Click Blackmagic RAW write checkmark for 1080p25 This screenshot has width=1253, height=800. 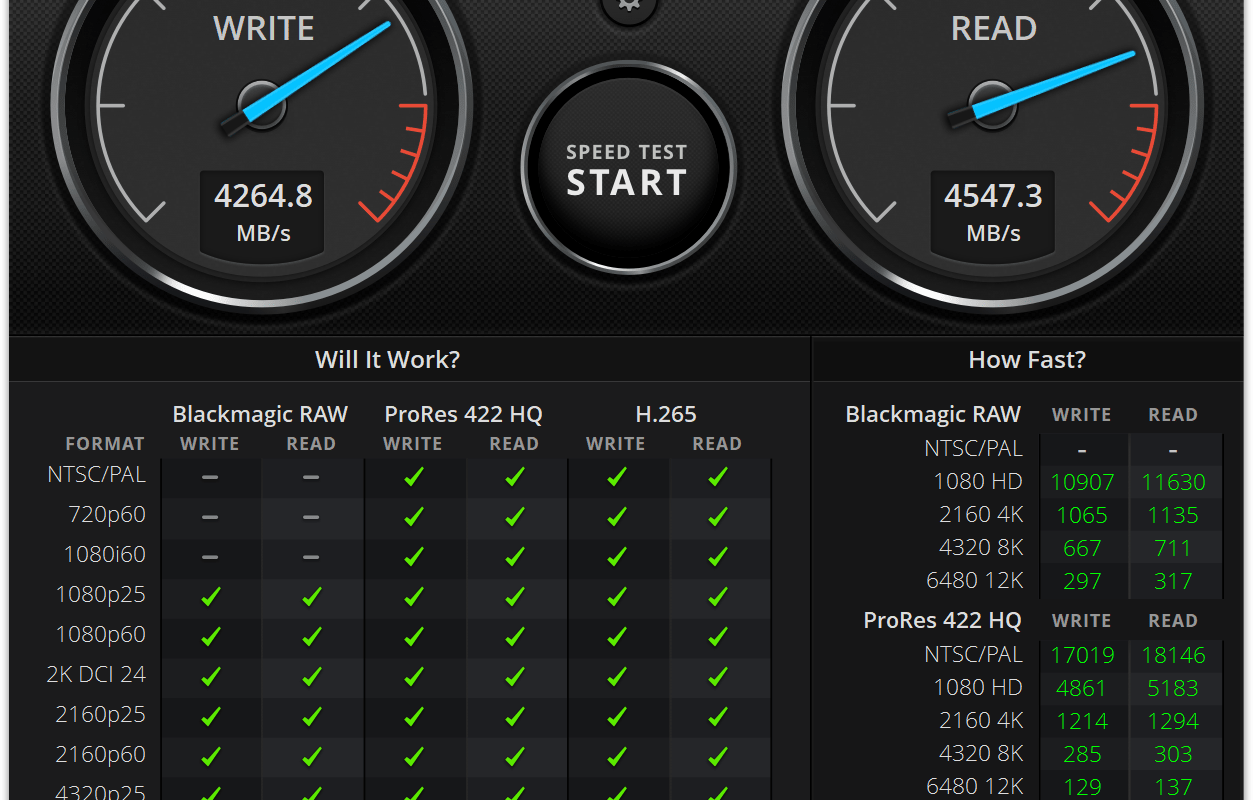pos(210,597)
